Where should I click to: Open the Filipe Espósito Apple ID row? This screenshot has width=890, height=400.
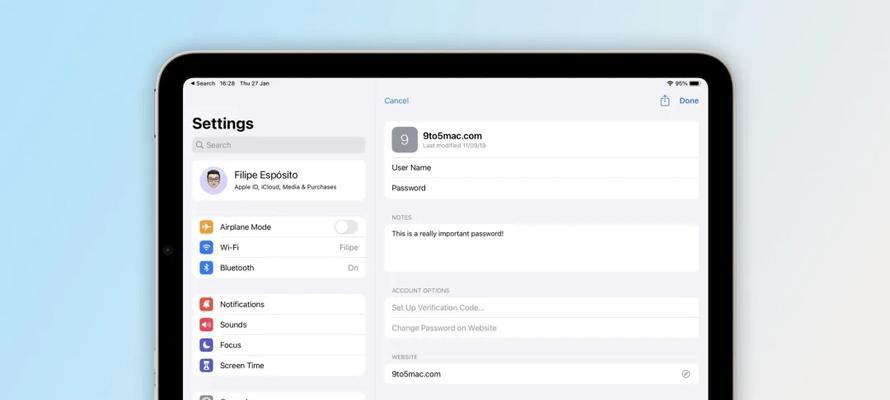[279, 180]
